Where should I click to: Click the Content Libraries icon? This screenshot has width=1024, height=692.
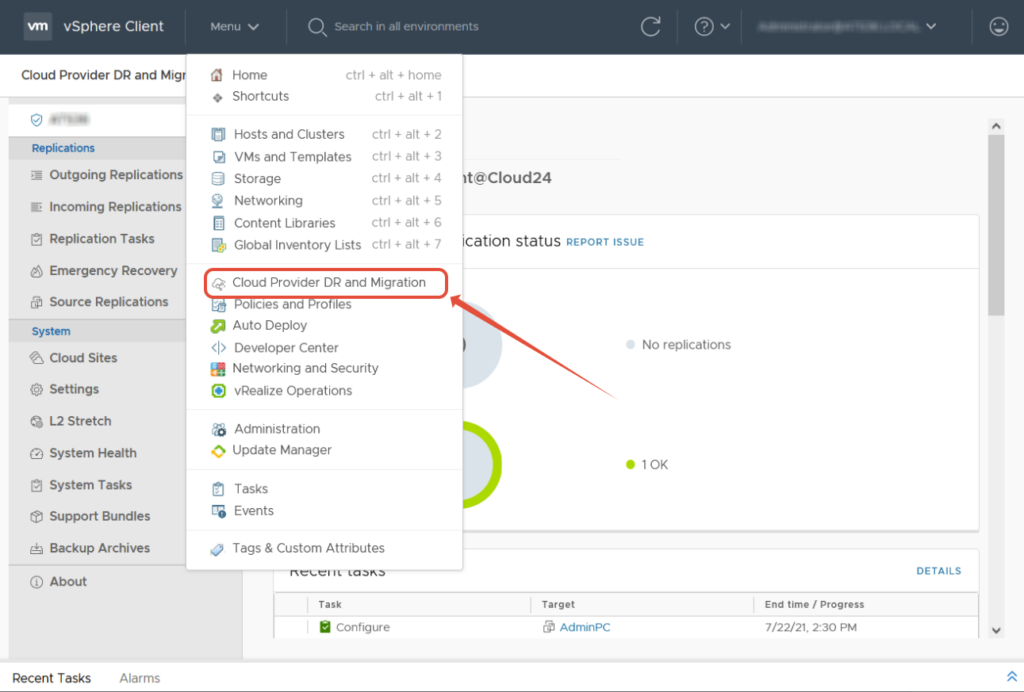tap(218, 223)
